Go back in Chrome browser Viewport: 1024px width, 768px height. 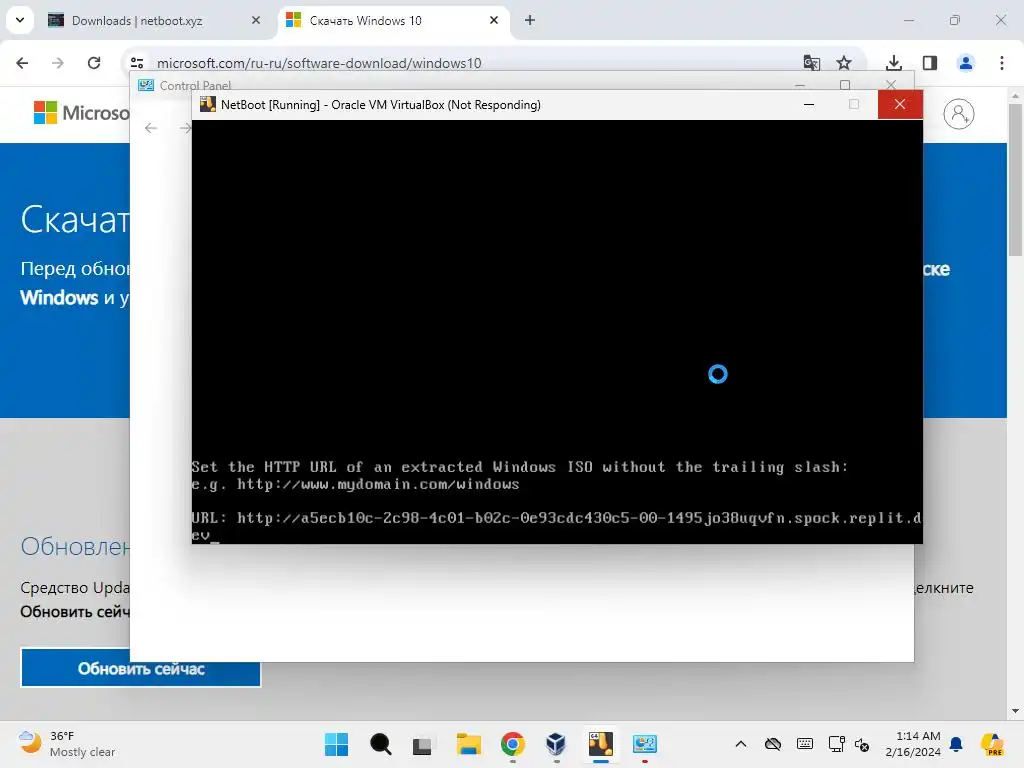click(x=22, y=63)
